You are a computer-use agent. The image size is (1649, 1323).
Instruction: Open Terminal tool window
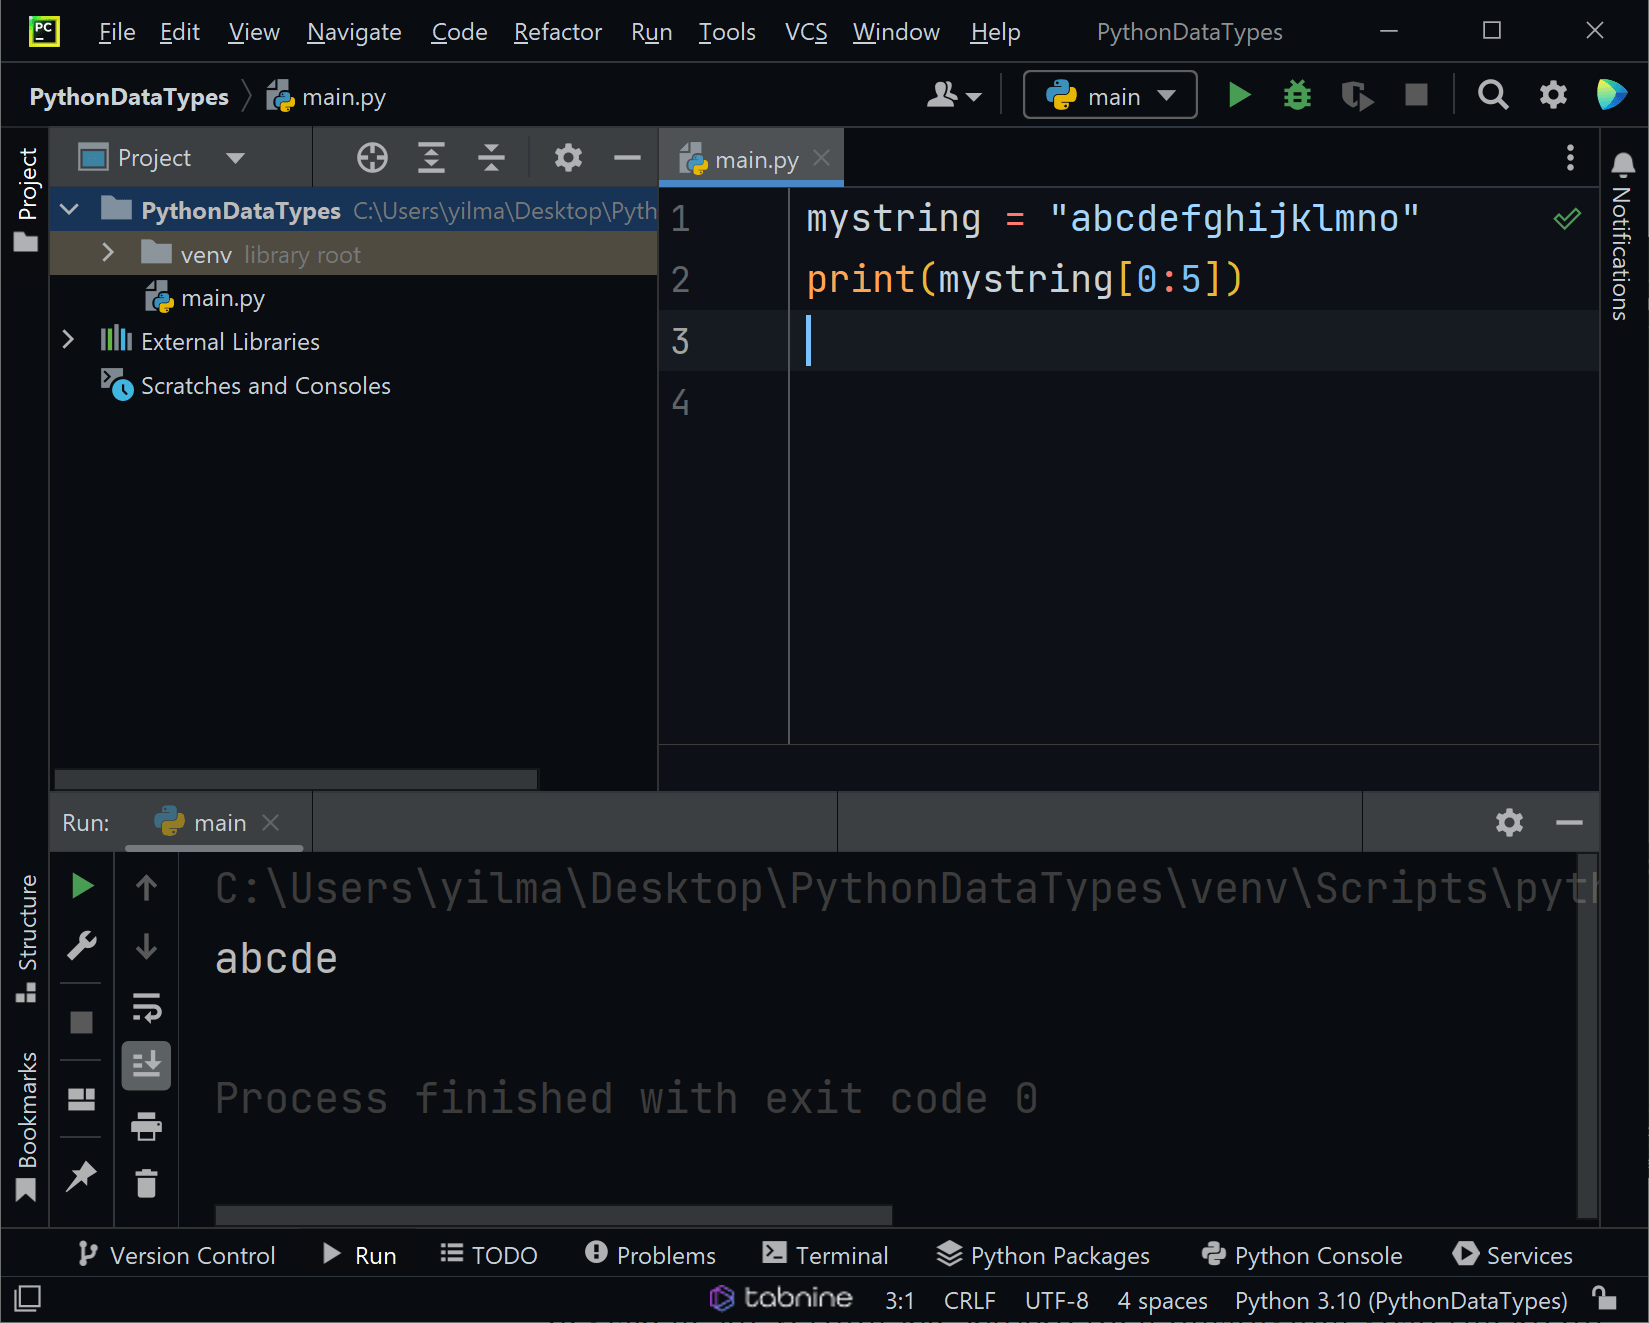point(825,1255)
